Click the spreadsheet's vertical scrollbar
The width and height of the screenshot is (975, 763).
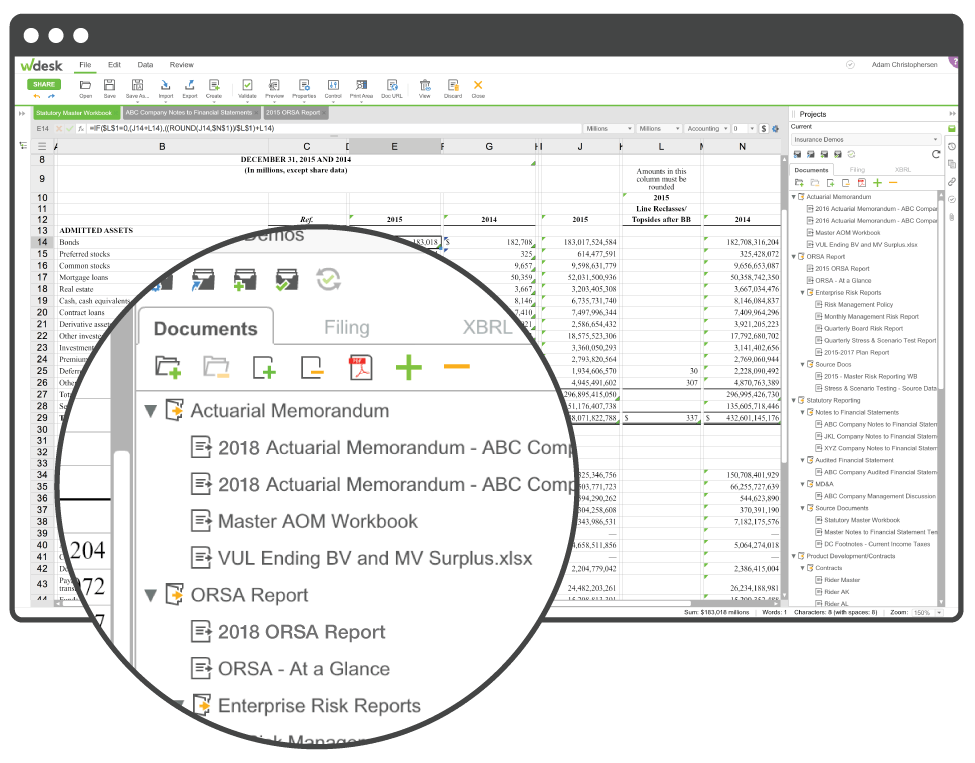783,377
